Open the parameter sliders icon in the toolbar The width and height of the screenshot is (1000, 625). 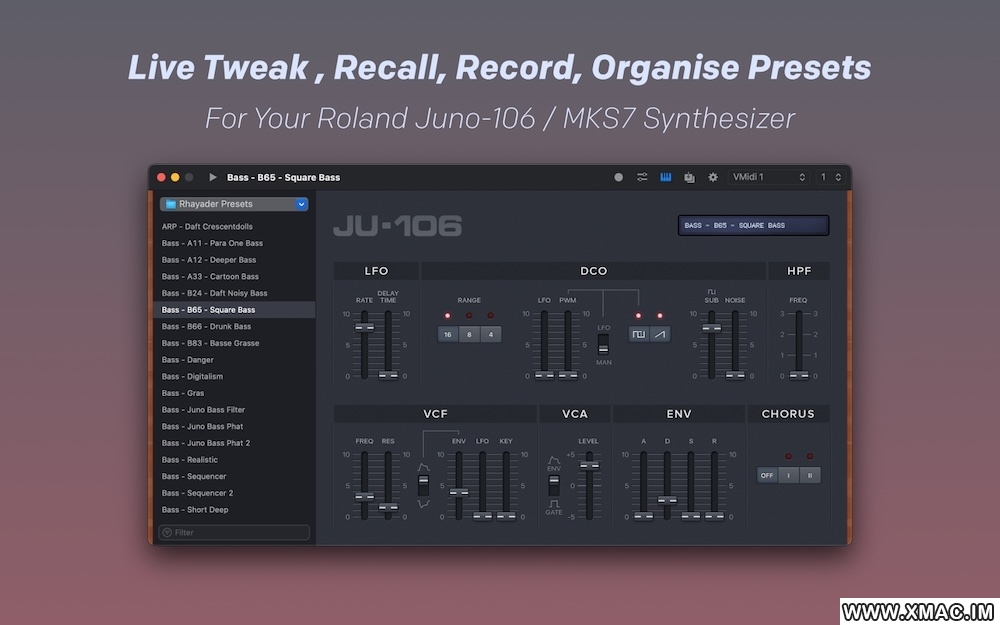tap(642, 177)
